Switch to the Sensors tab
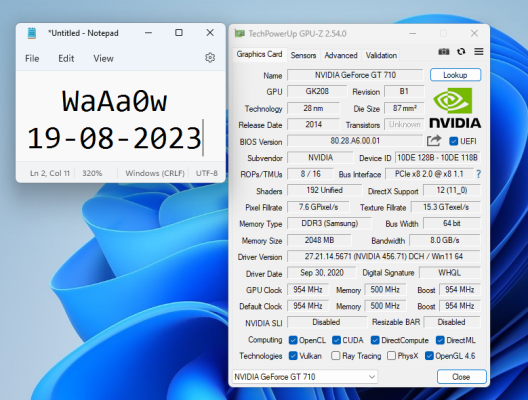Screen dimensions: 528x400 tap(303, 55)
